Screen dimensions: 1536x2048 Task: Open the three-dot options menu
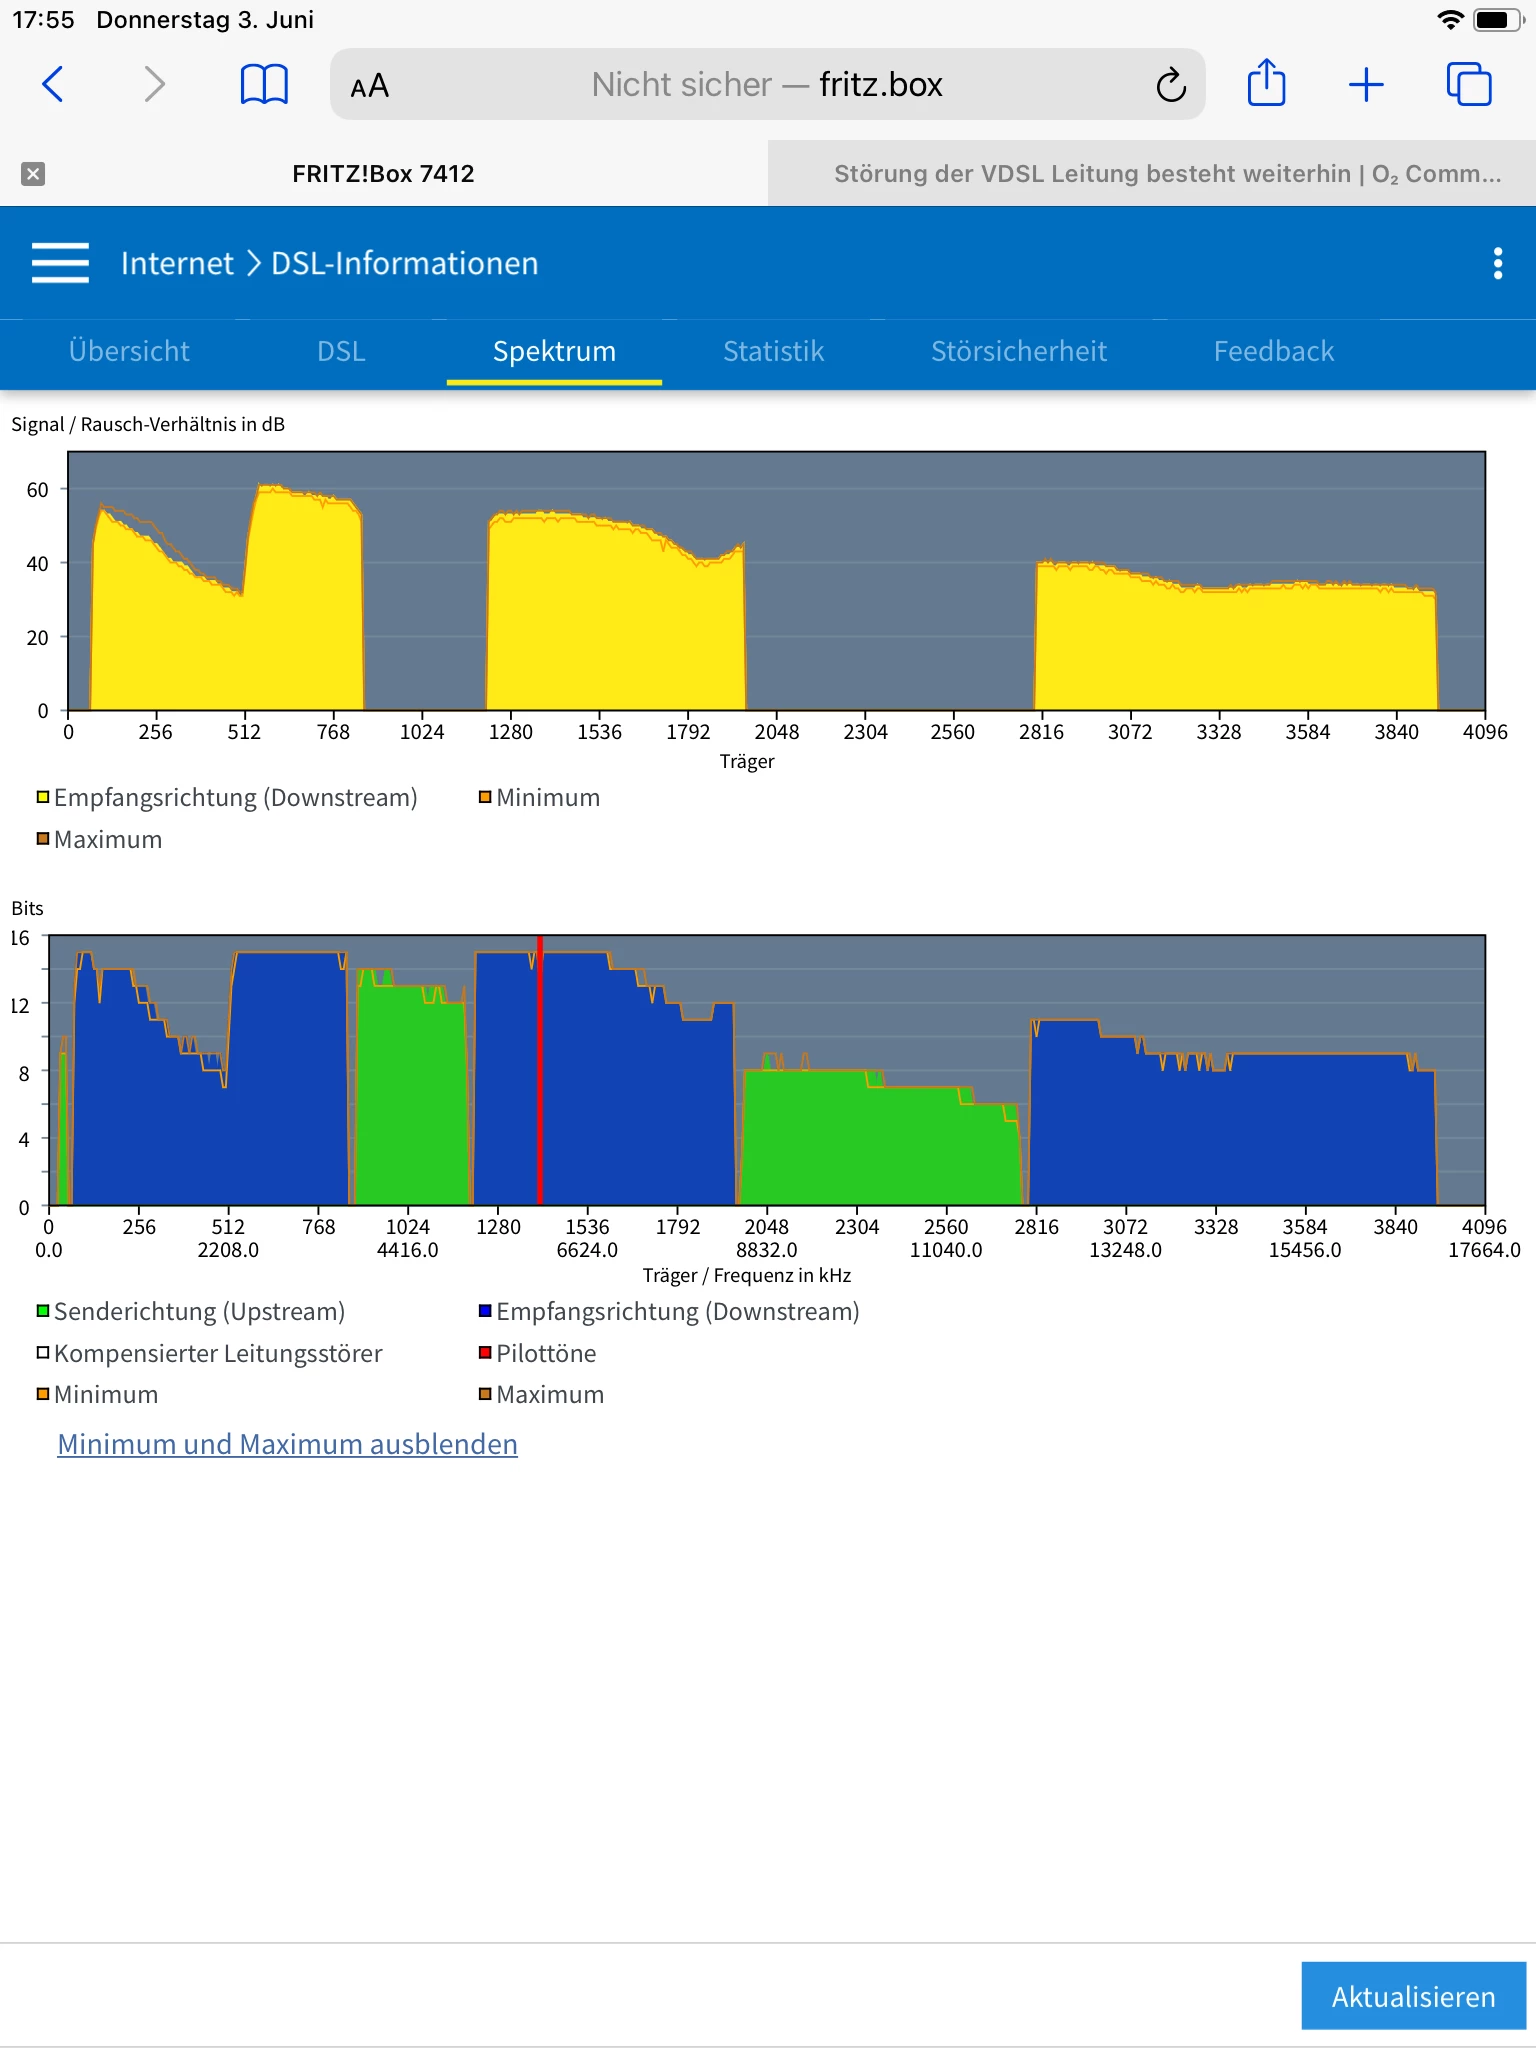[1497, 263]
